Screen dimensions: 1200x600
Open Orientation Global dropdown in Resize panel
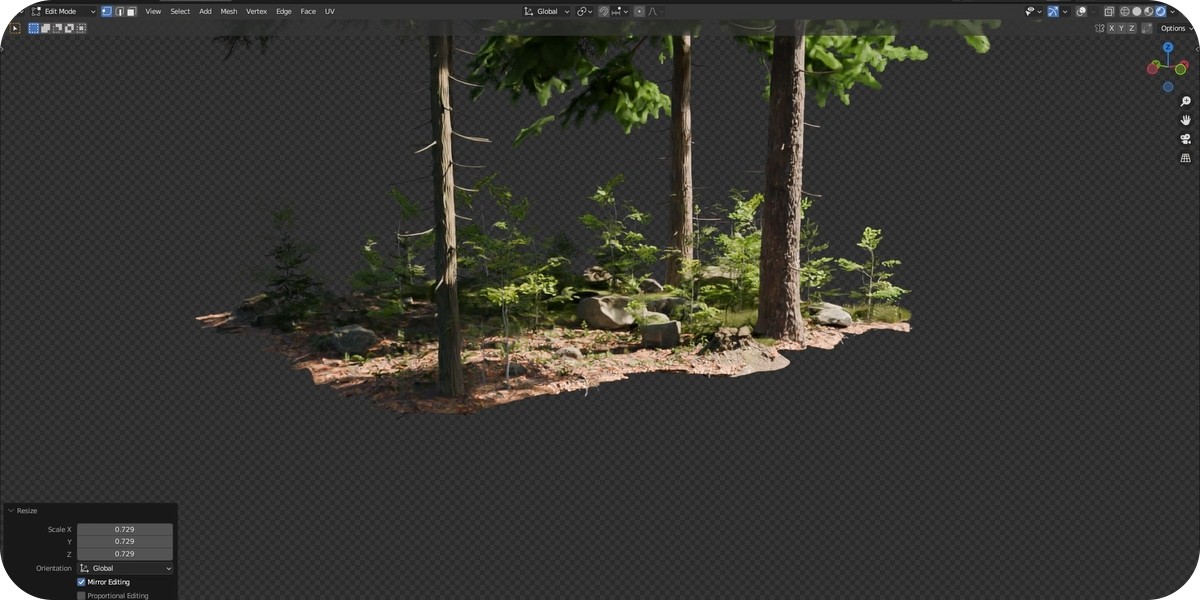tap(125, 568)
